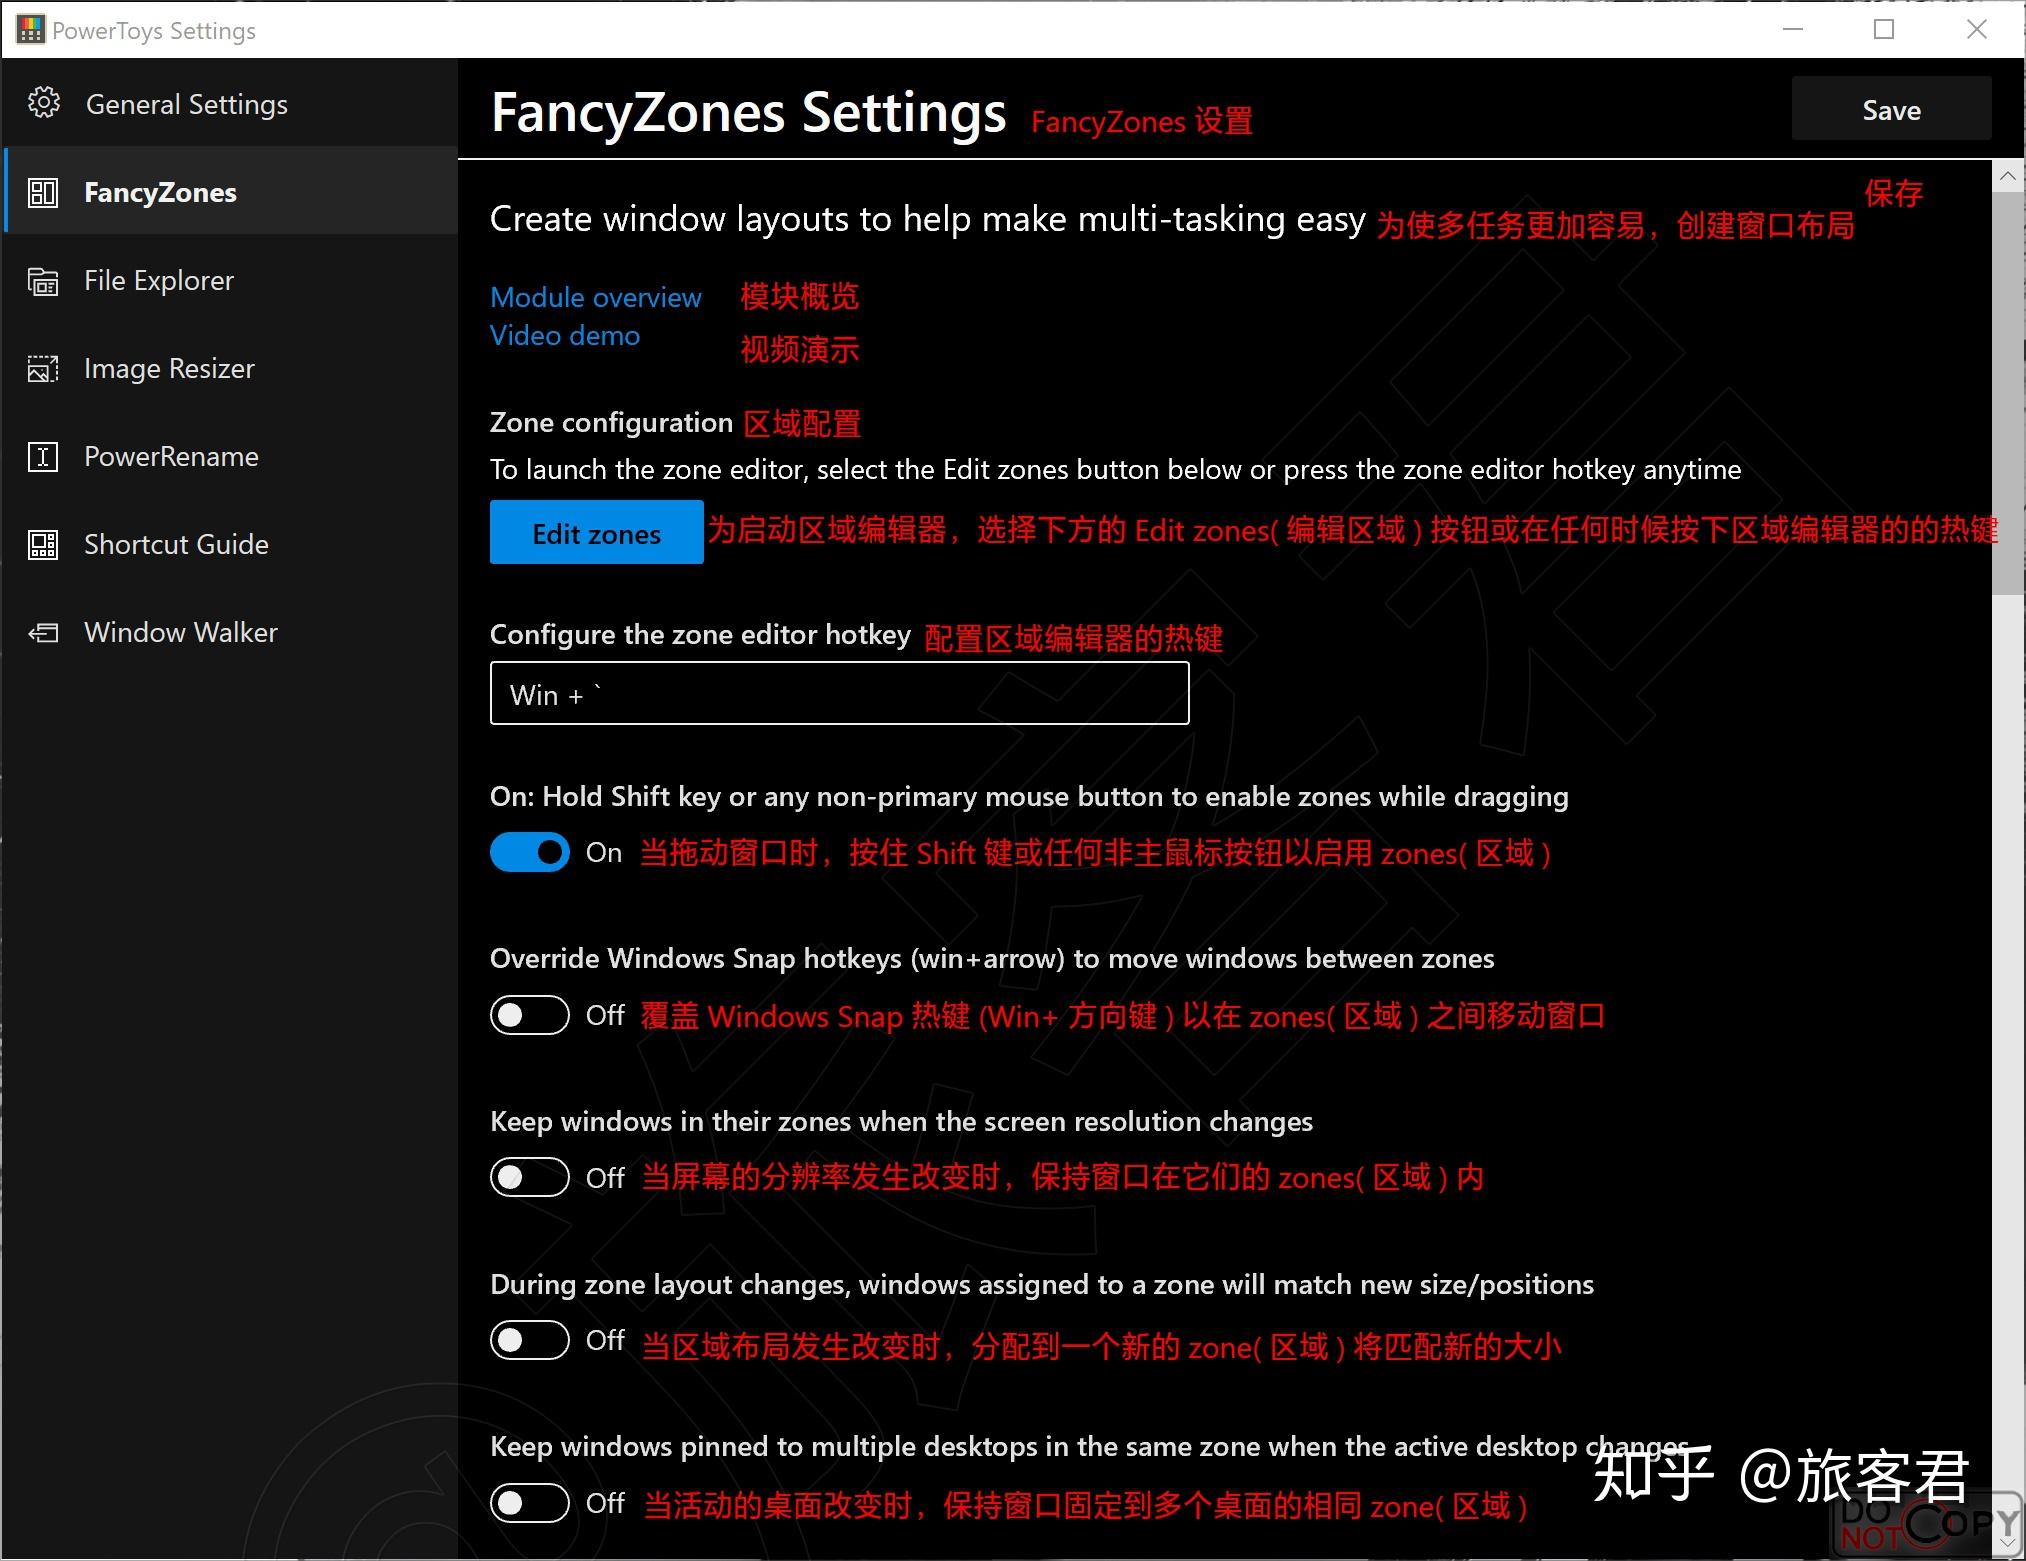Toggle match new size/positions on layout change
Viewport: 2026px width, 1561px height.
pos(529,1340)
